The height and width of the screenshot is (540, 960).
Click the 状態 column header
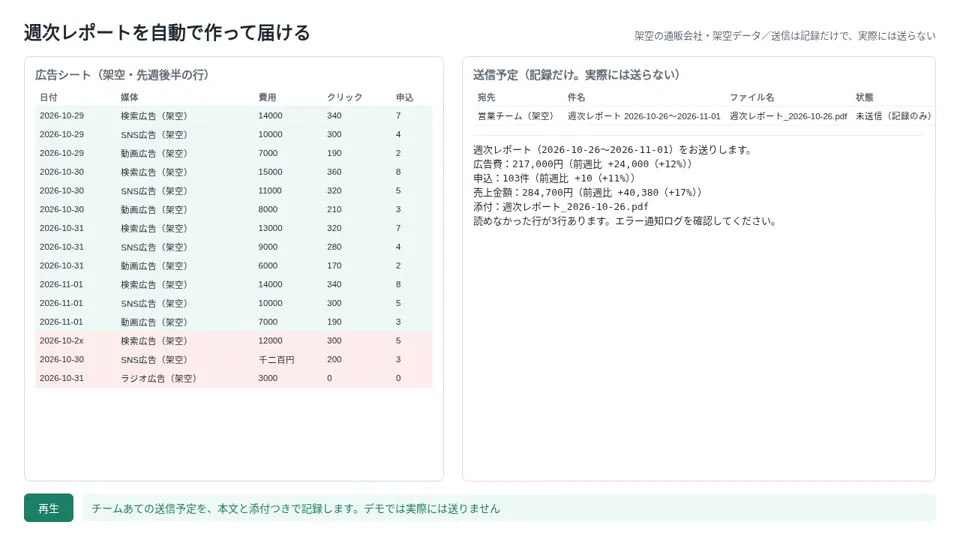(x=864, y=97)
